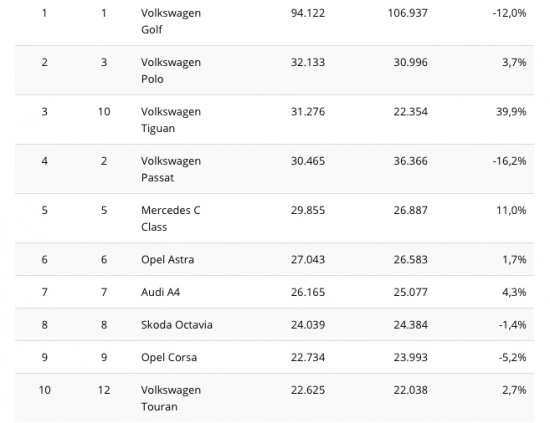Select the 106.937 previous sales value

(408, 13)
